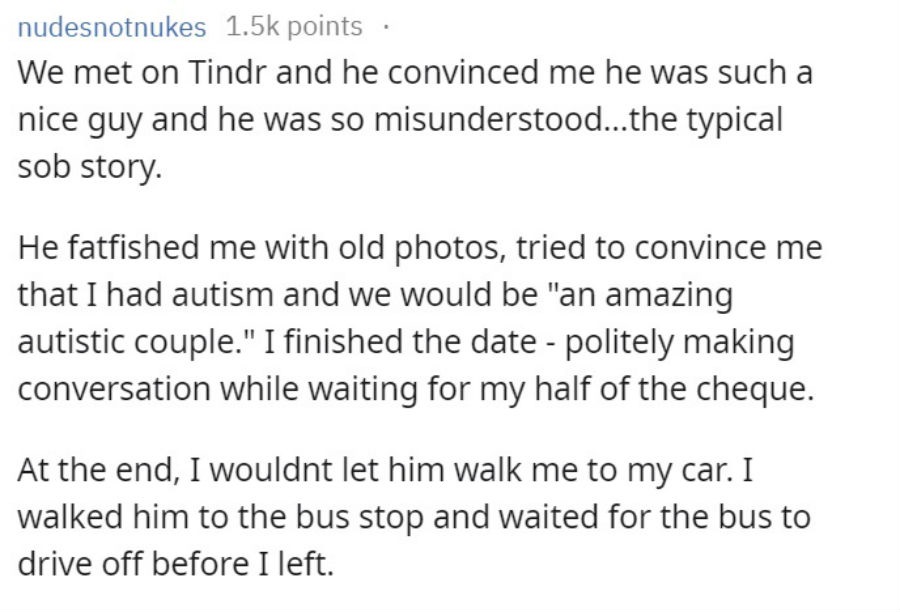Click the phrase "sob story."
900x612 pixels.
pos(90,168)
